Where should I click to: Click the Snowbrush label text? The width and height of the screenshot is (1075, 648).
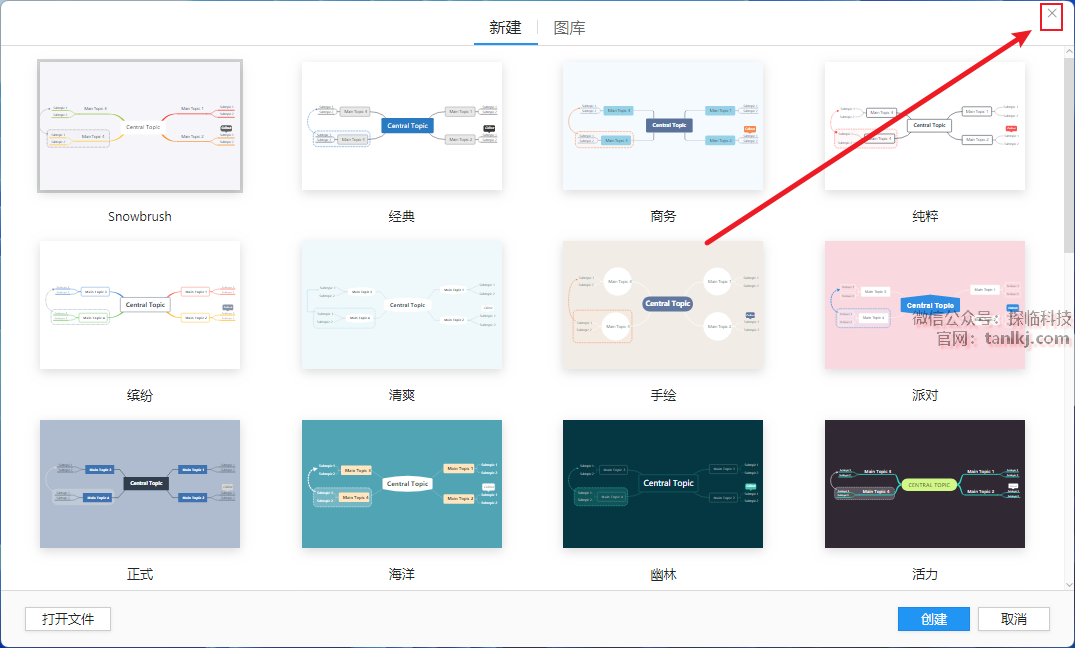[x=140, y=217]
